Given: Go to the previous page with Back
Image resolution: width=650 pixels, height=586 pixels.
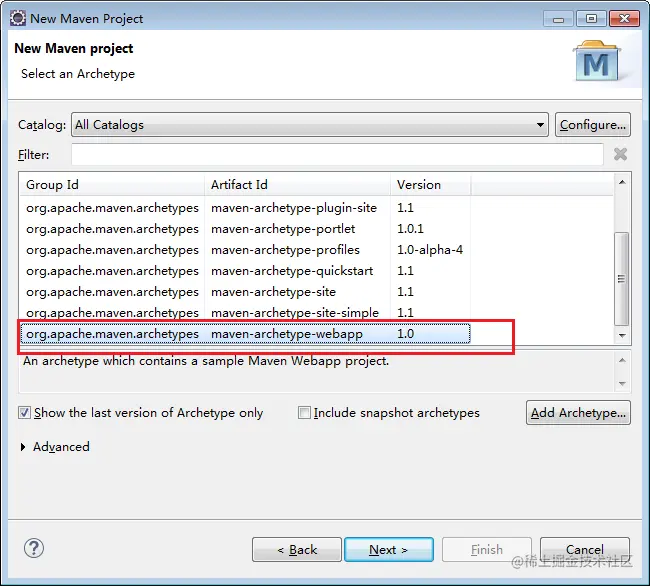Looking at the screenshot, I should (297, 550).
